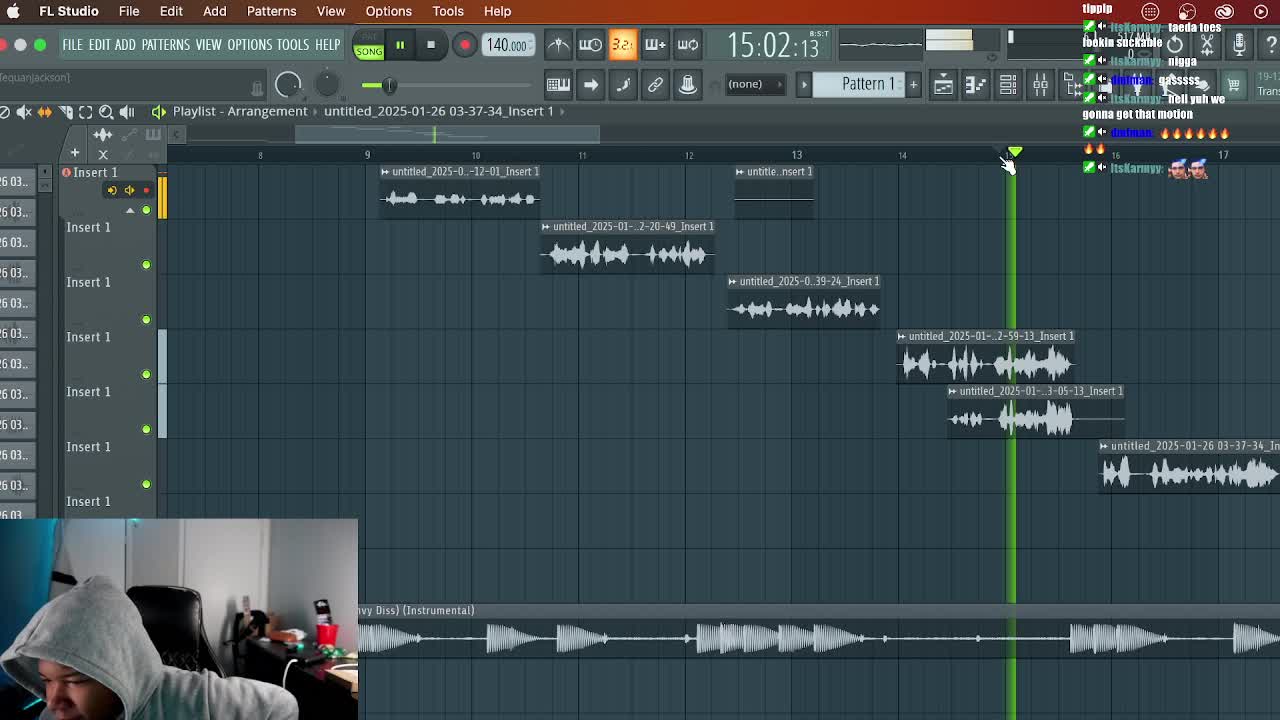
Task: Click the multilink controllers knob icon
Action: pos(688,85)
